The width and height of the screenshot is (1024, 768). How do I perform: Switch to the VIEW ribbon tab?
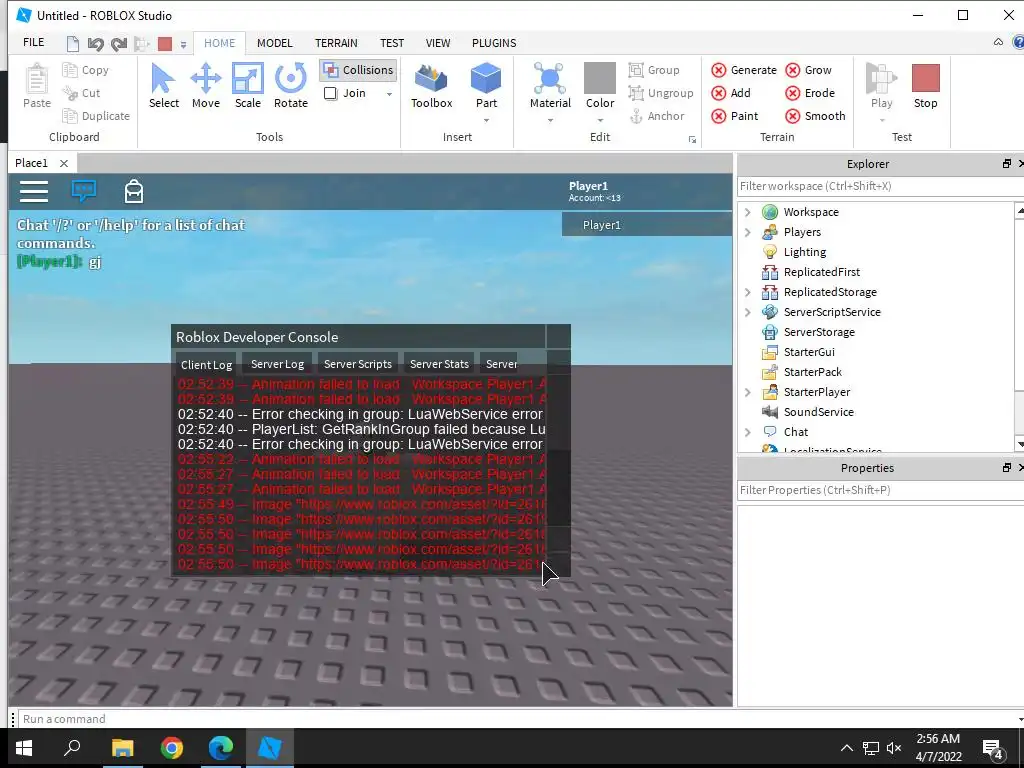click(x=438, y=43)
